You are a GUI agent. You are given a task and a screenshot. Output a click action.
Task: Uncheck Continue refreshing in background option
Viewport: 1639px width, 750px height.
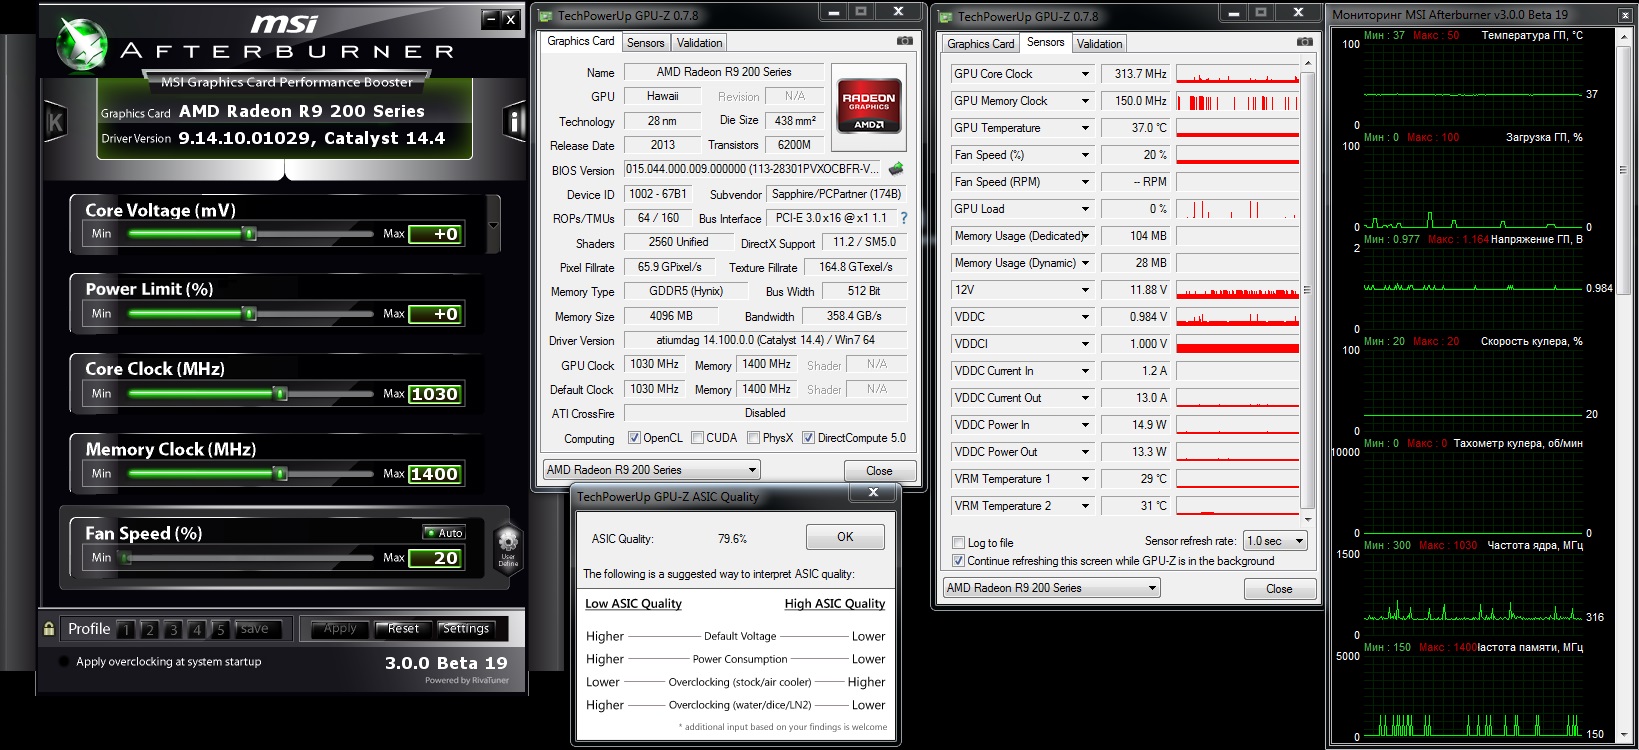point(958,561)
